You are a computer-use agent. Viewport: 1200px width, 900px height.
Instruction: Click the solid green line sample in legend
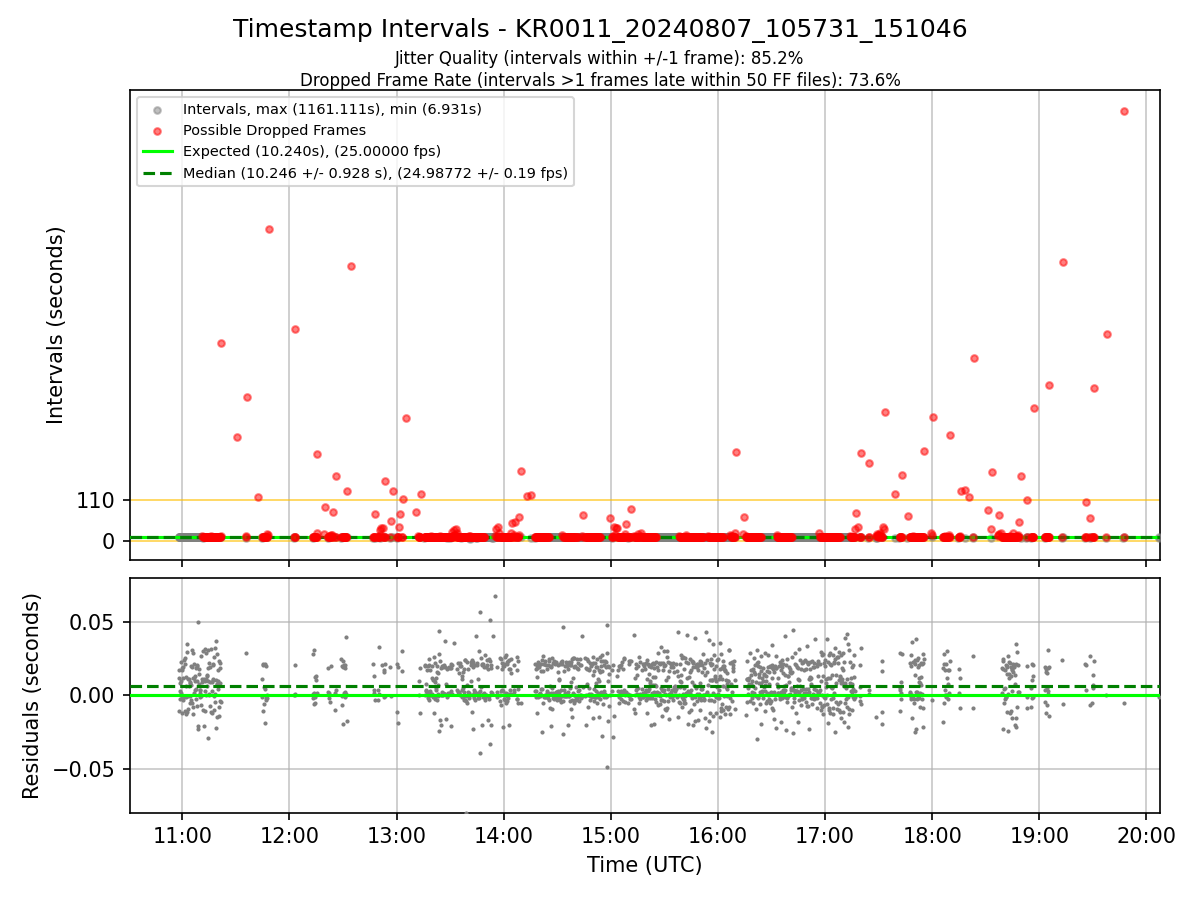tap(158, 152)
